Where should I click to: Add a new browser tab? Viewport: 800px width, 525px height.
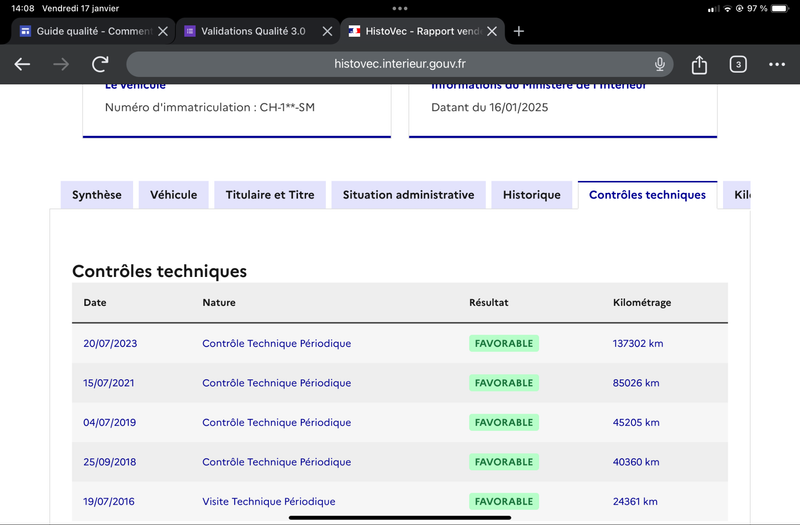click(x=518, y=31)
